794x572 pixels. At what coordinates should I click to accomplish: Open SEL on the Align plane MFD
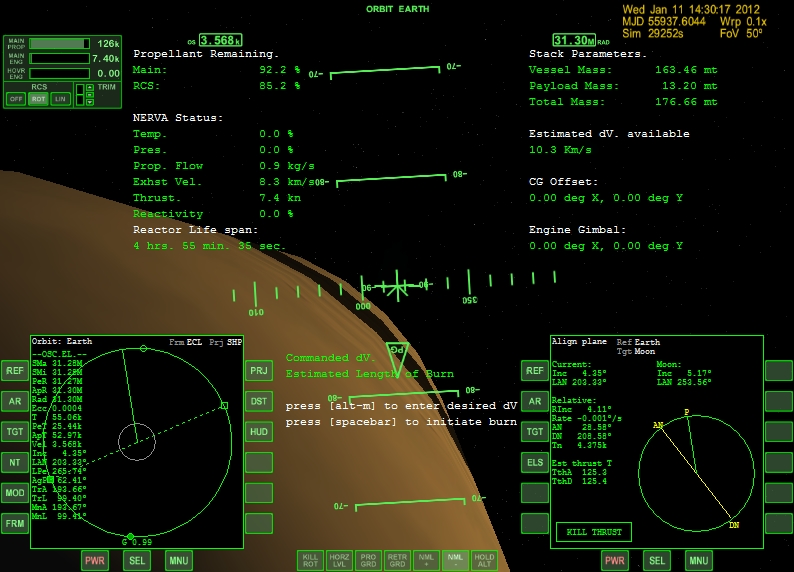click(x=657, y=561)
